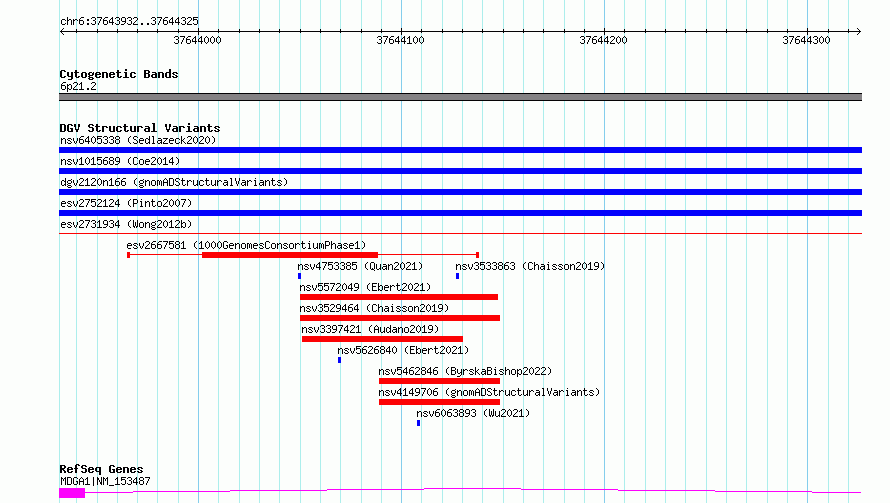Click the blue bar under nsv6405338
The image size is (890, 503).
[460, 150]
